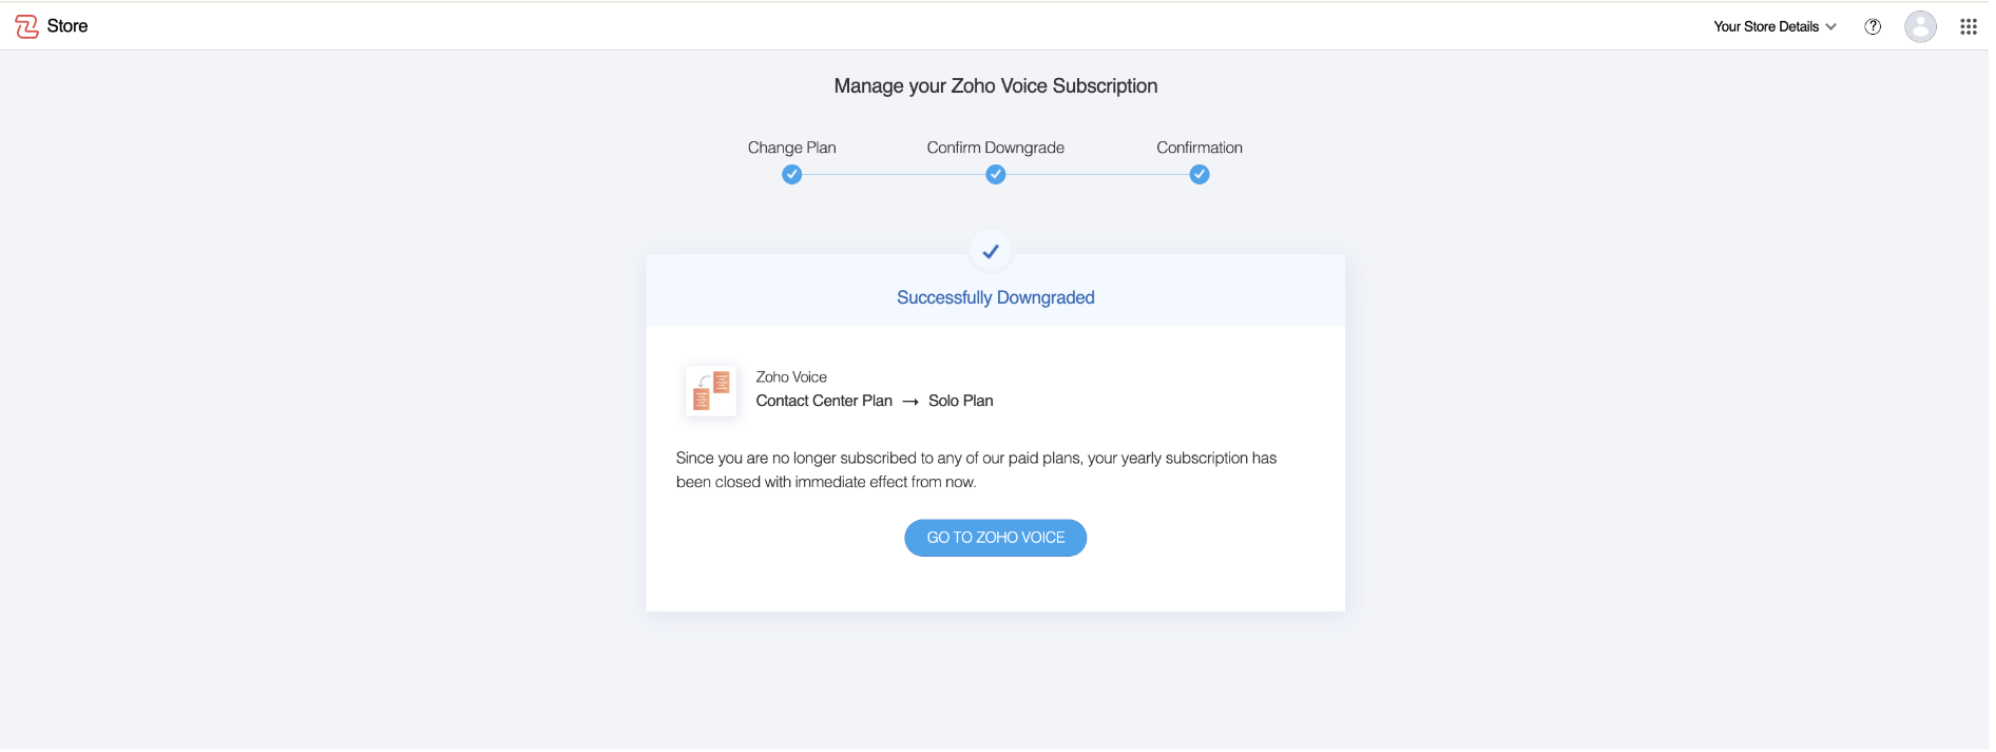Click the Contact Center Plan text
The height and width of the screenshot is (752, 1996).
tap(824, 401)
